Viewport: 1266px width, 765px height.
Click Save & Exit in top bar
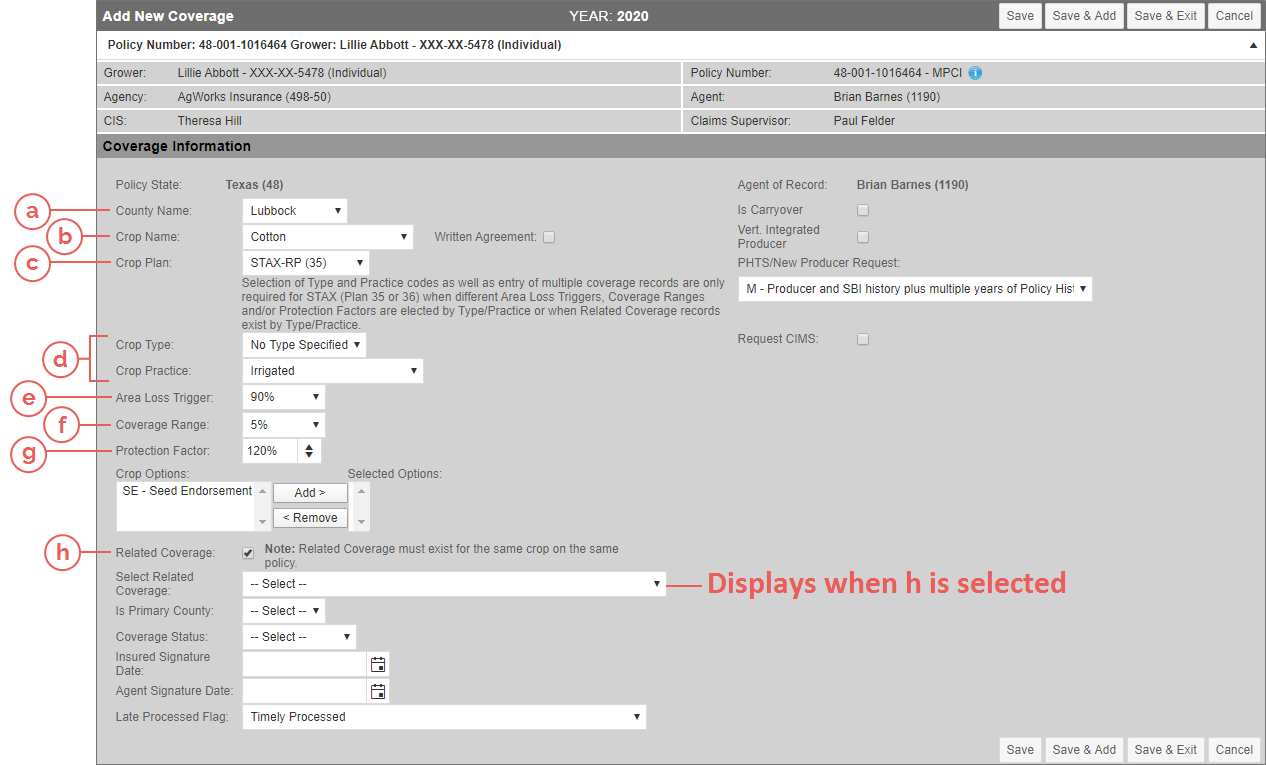[x=1165, y=16]
